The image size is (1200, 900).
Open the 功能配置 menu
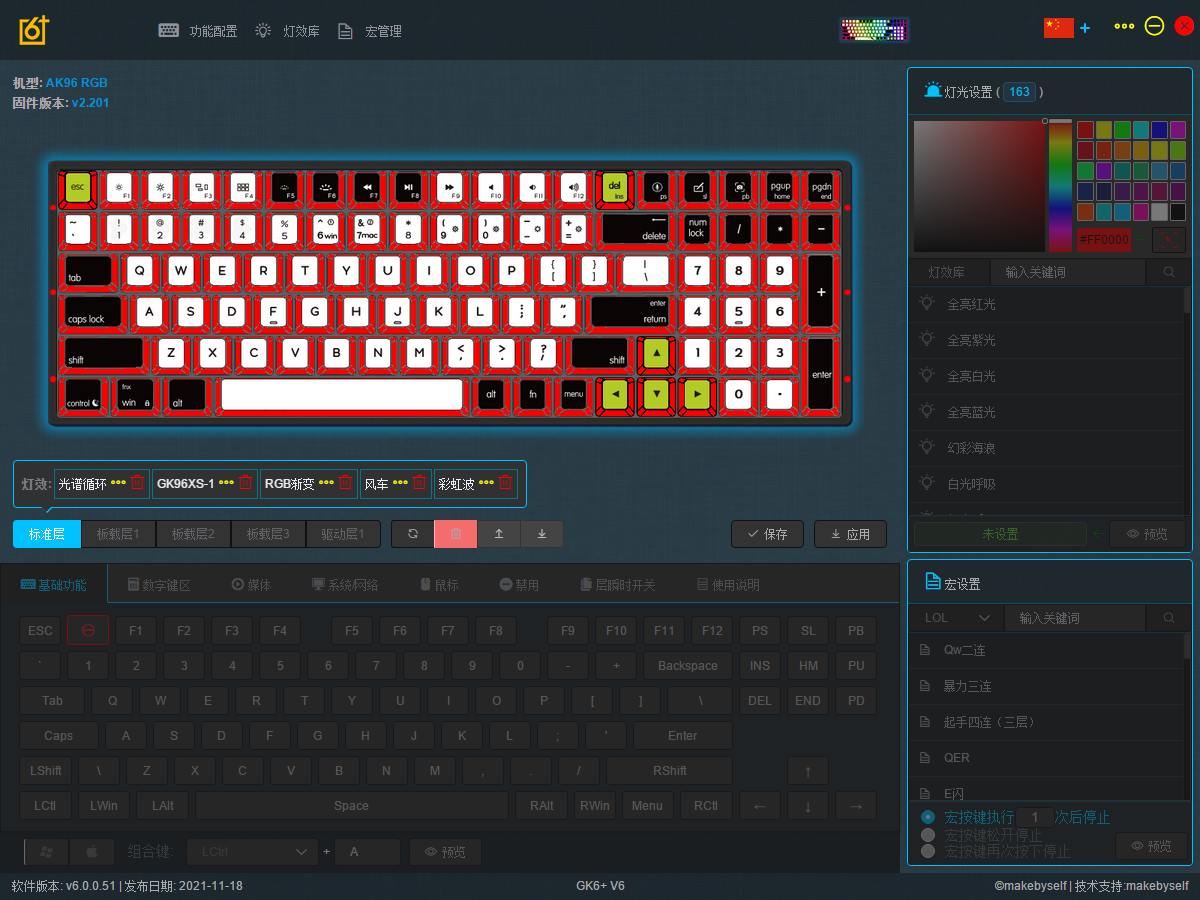(198, 31)
